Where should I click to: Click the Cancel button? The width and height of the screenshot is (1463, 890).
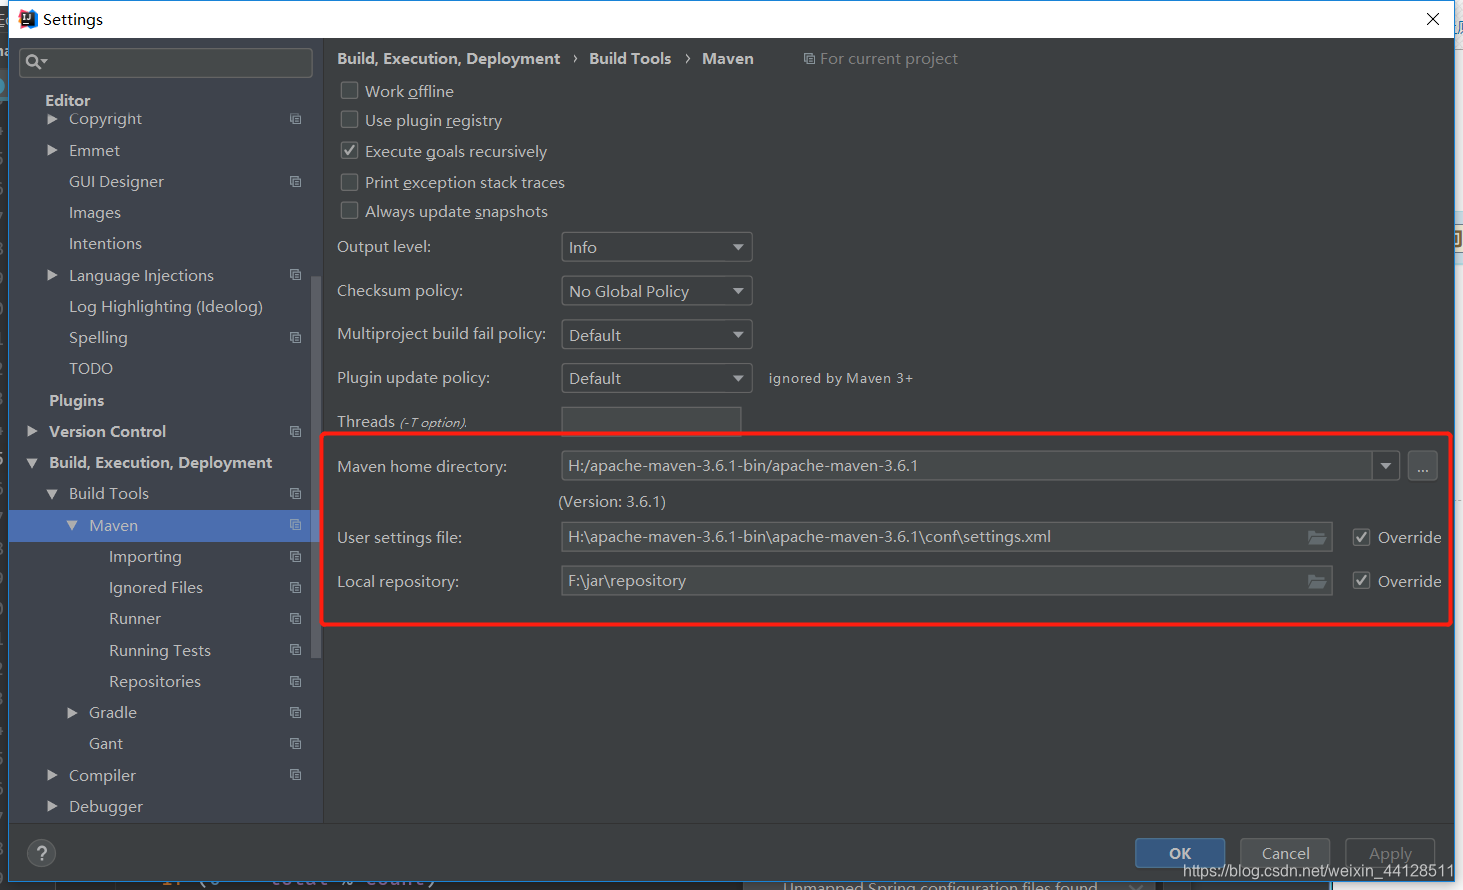1285,853
